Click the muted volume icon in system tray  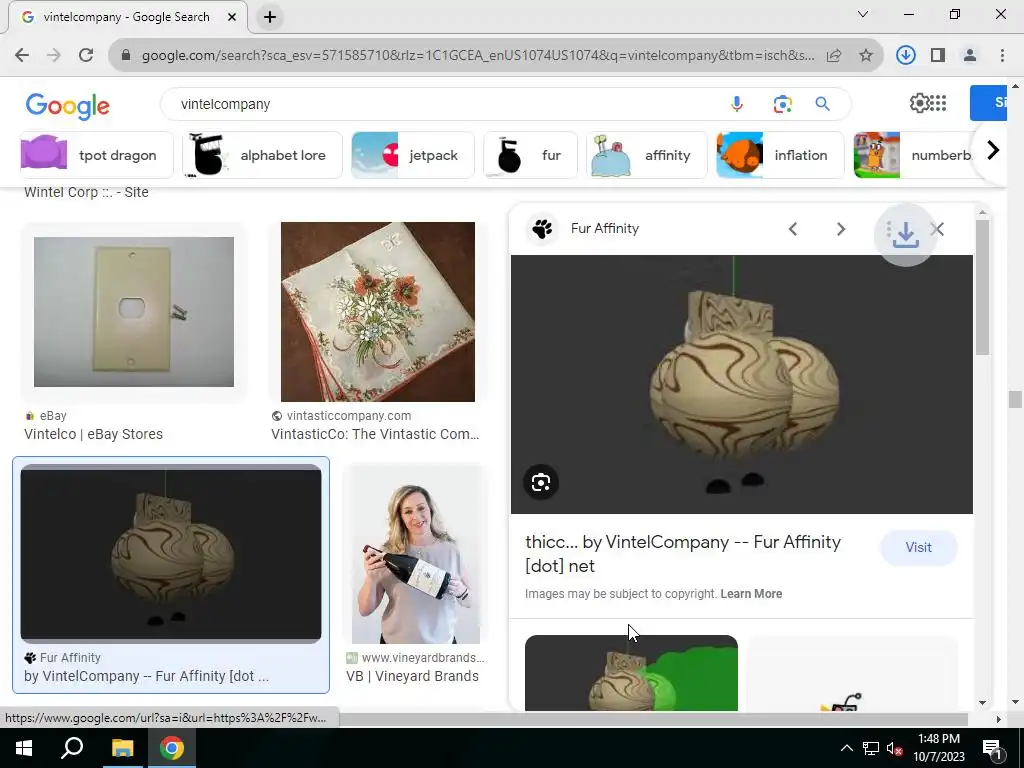click(895, 748)
